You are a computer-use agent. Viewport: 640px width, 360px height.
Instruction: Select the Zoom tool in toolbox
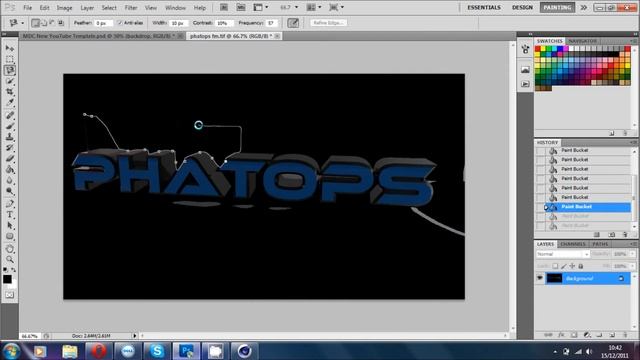pyautogui.click(x=10, y=260)
